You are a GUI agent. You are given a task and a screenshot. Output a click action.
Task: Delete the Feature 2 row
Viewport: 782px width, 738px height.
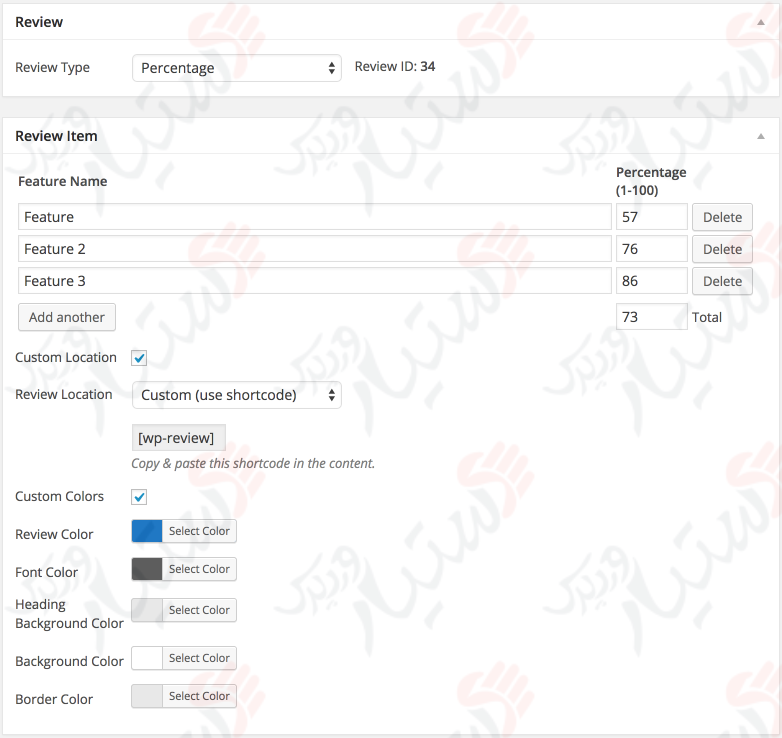tap(722, 249)
